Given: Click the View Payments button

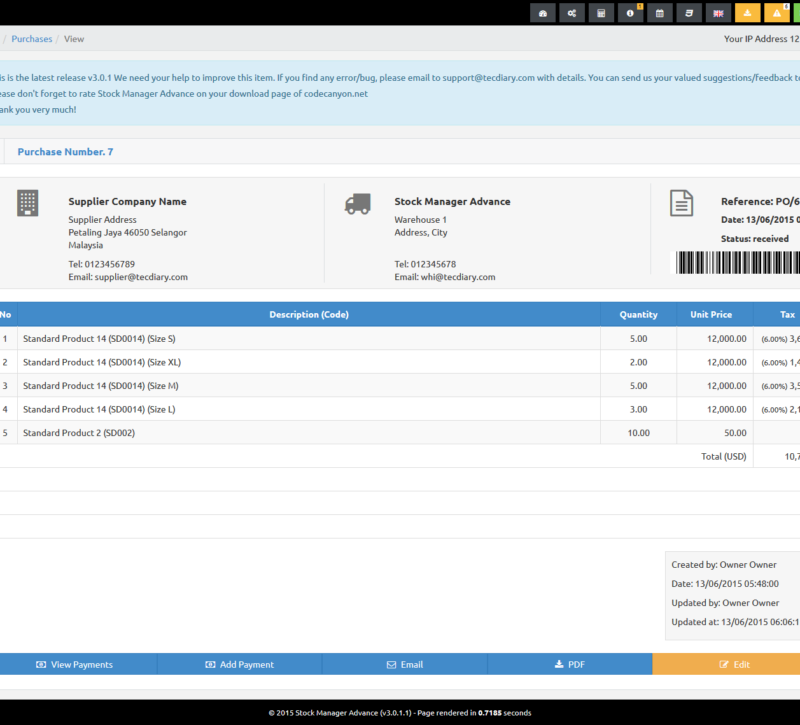Looking at the screenshot, I should [x=75, y=664].
